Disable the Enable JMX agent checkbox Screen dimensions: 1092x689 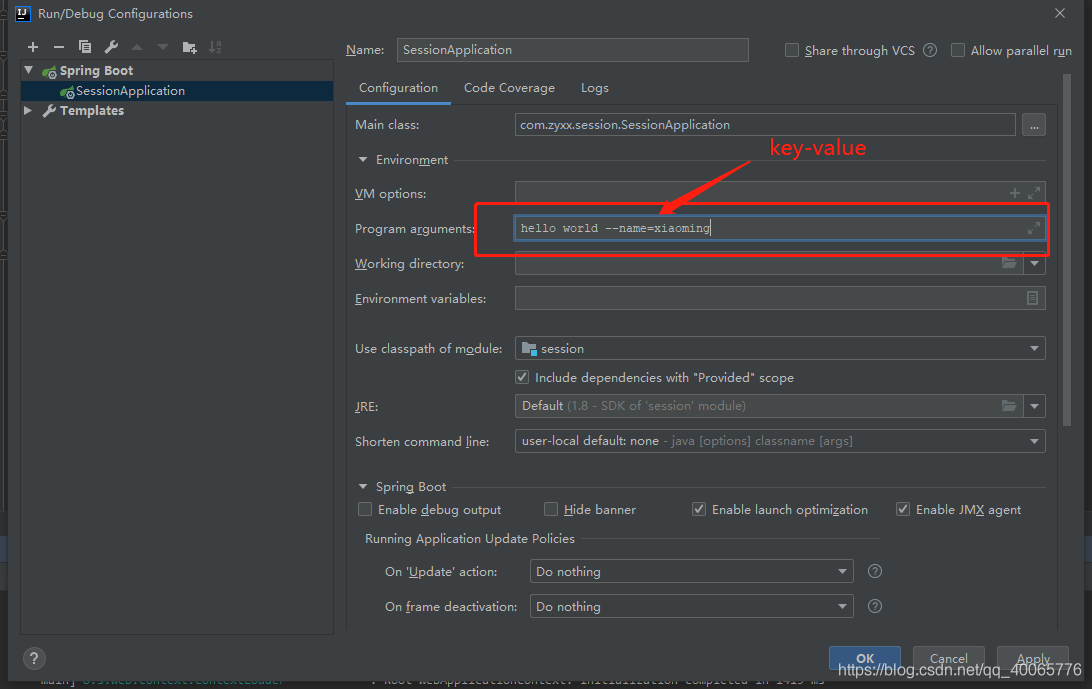(x=903, y=509)
